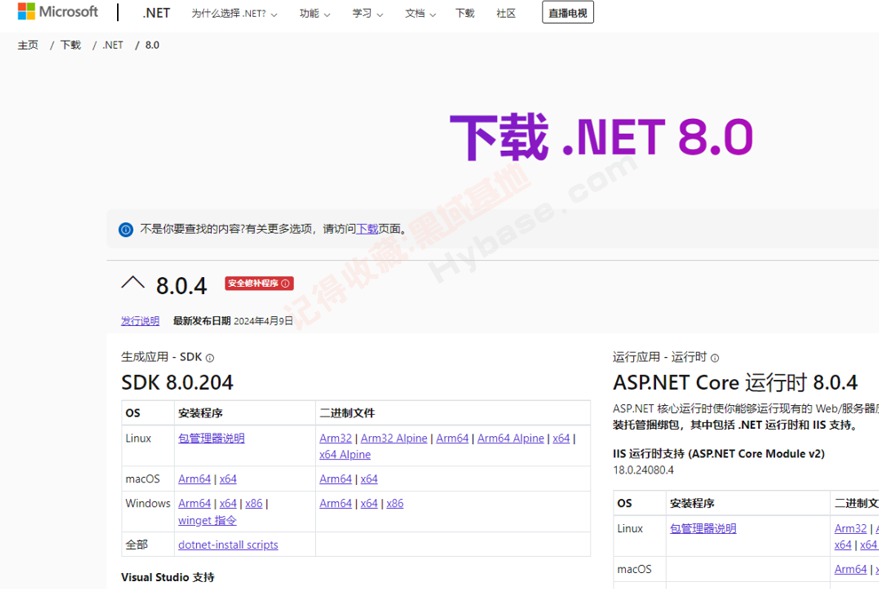Download SDK Linux Arm64 Alpine binary
Viewport: 882px width, 602px height.
[511, 438]
